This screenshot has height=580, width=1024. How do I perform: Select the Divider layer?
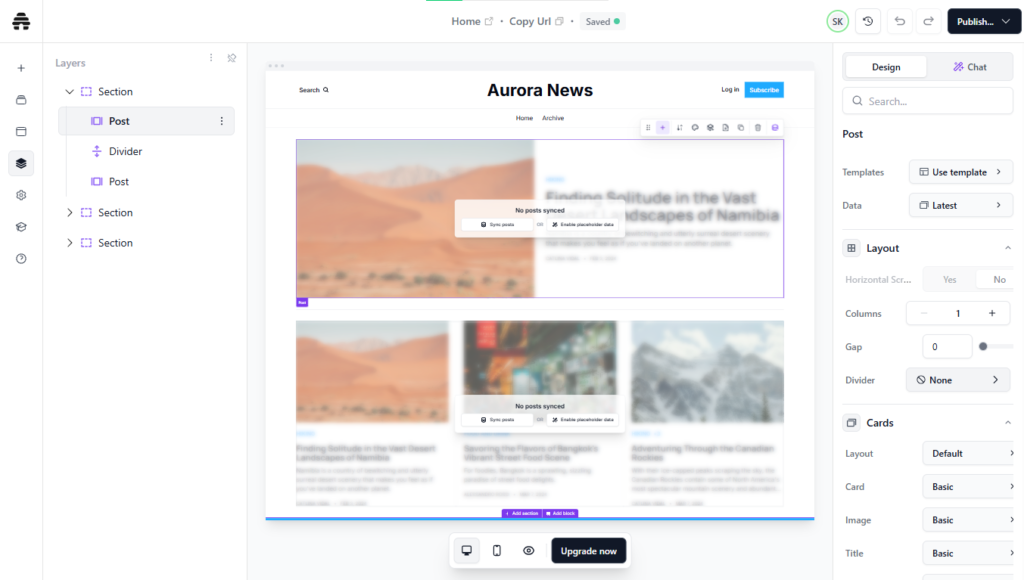[x=125, y=151]
